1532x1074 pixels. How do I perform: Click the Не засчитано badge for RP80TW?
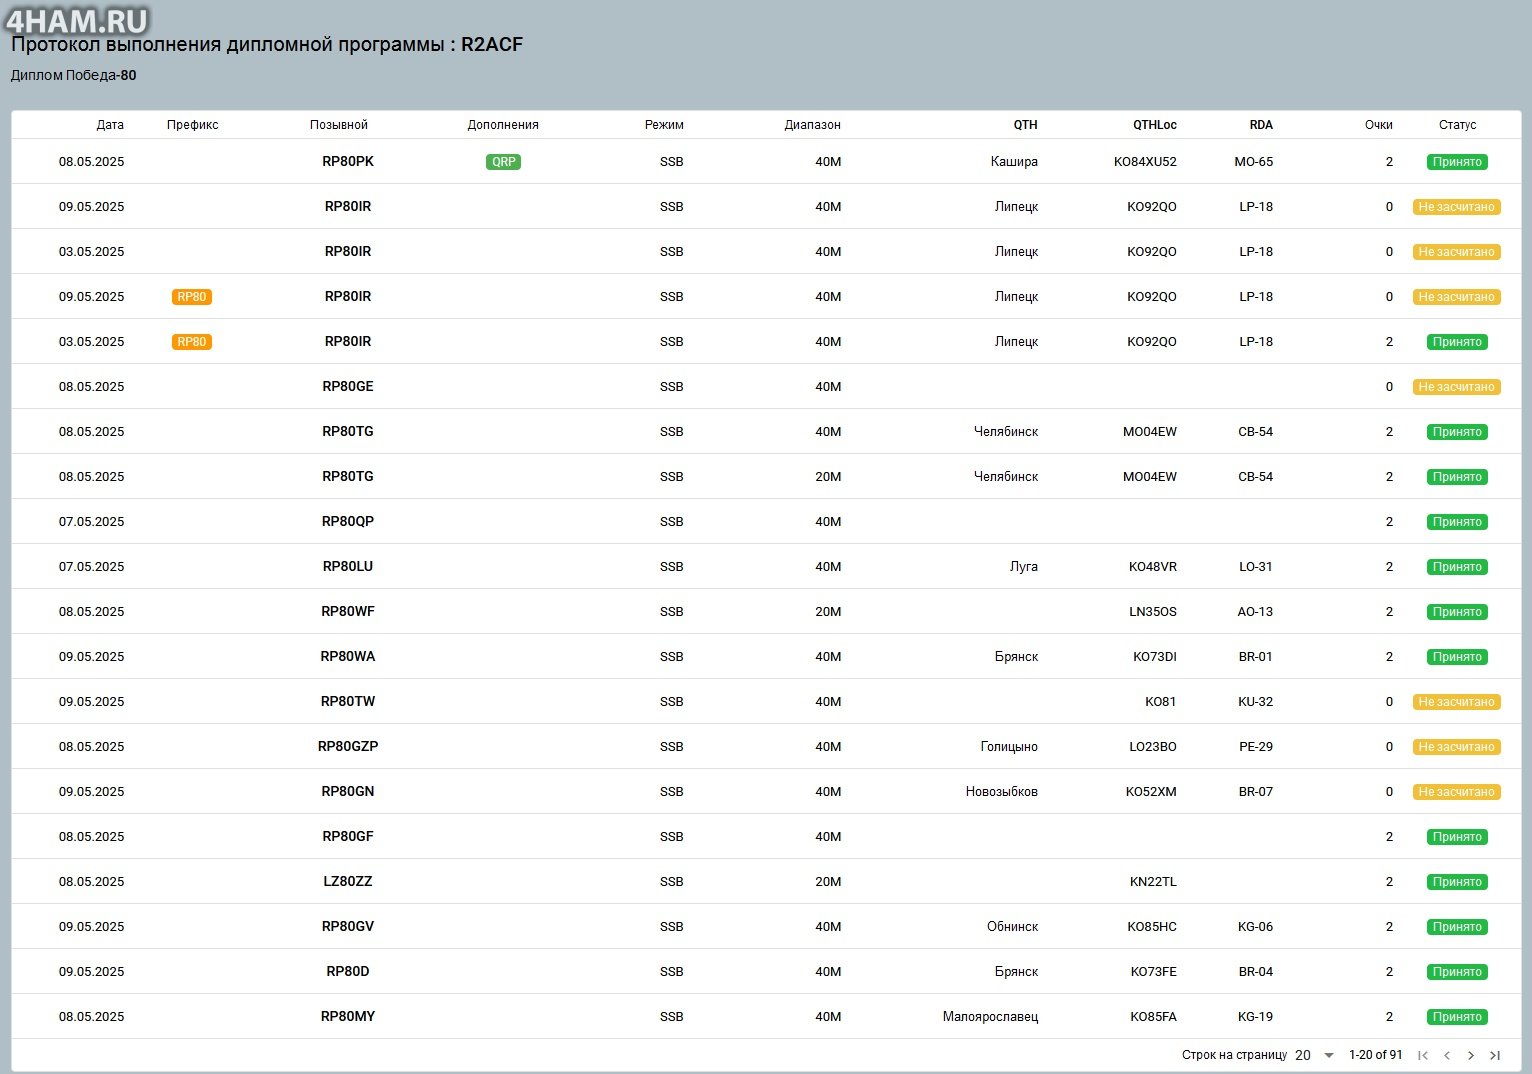pos(1456,702)
